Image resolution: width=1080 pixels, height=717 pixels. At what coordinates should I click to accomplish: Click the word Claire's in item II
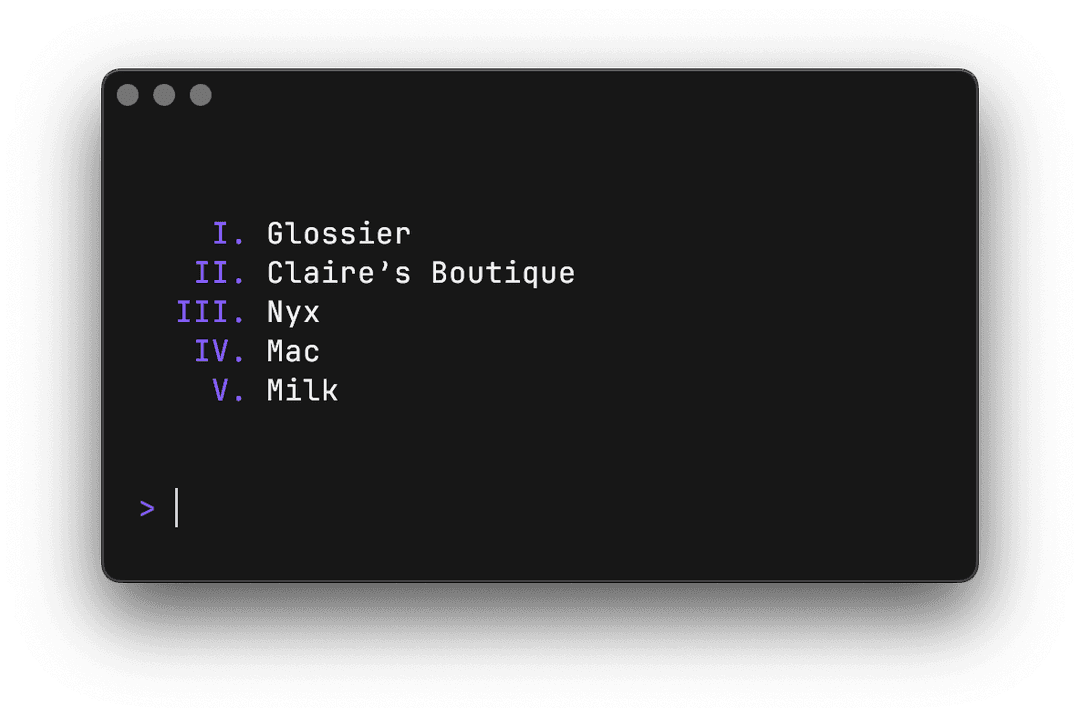(339, 273)
